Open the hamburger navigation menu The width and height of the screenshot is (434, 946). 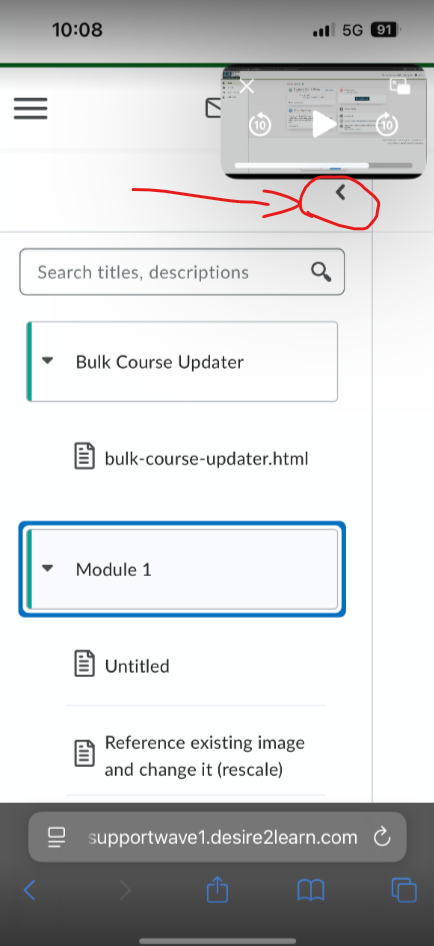(x=30, y=109)
